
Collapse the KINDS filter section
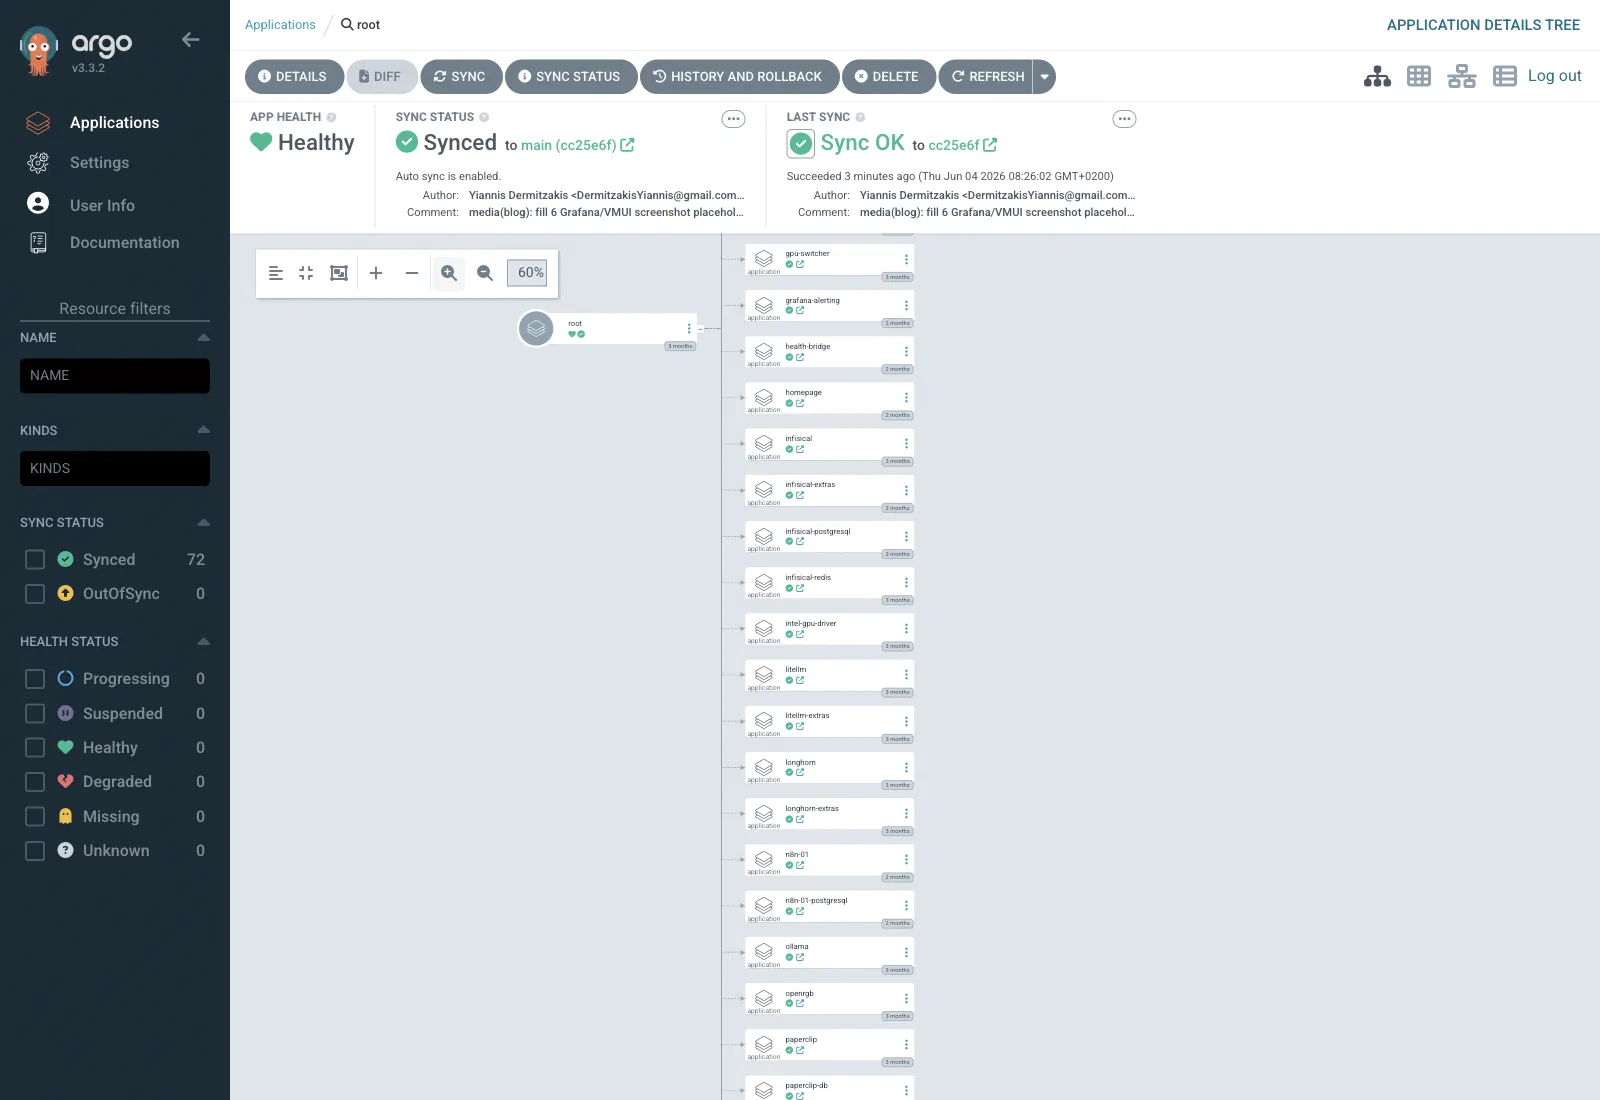click(x=203, y=430)
